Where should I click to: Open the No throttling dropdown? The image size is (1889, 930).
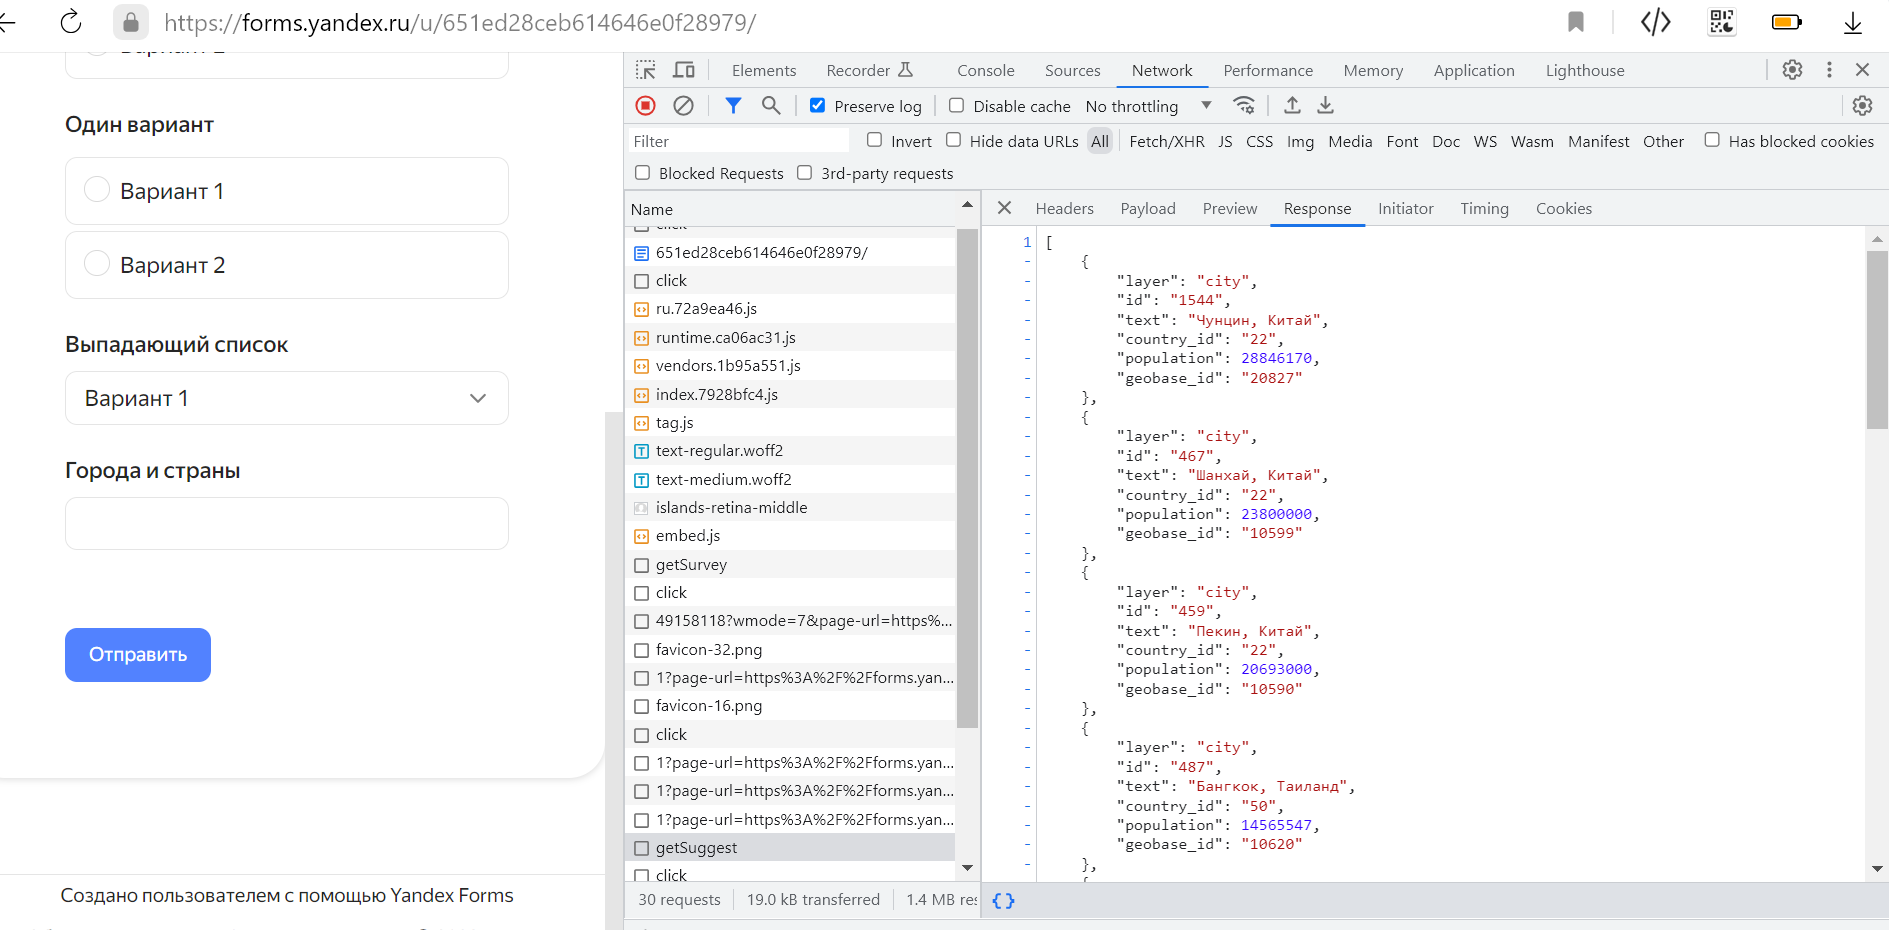(x=1147, y=106)
